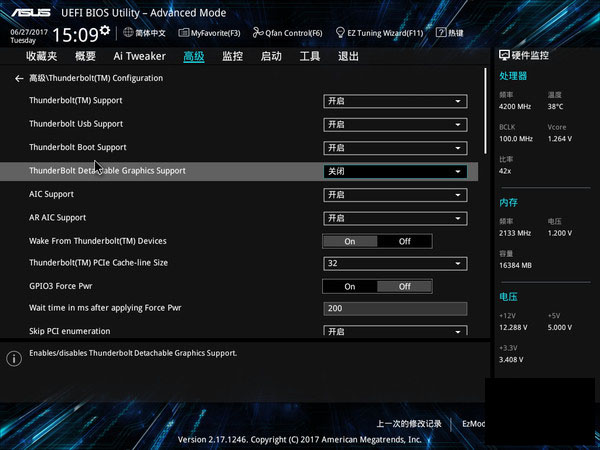Open the Thunderbolt Boot Support dropdown

tap(395, 148)
